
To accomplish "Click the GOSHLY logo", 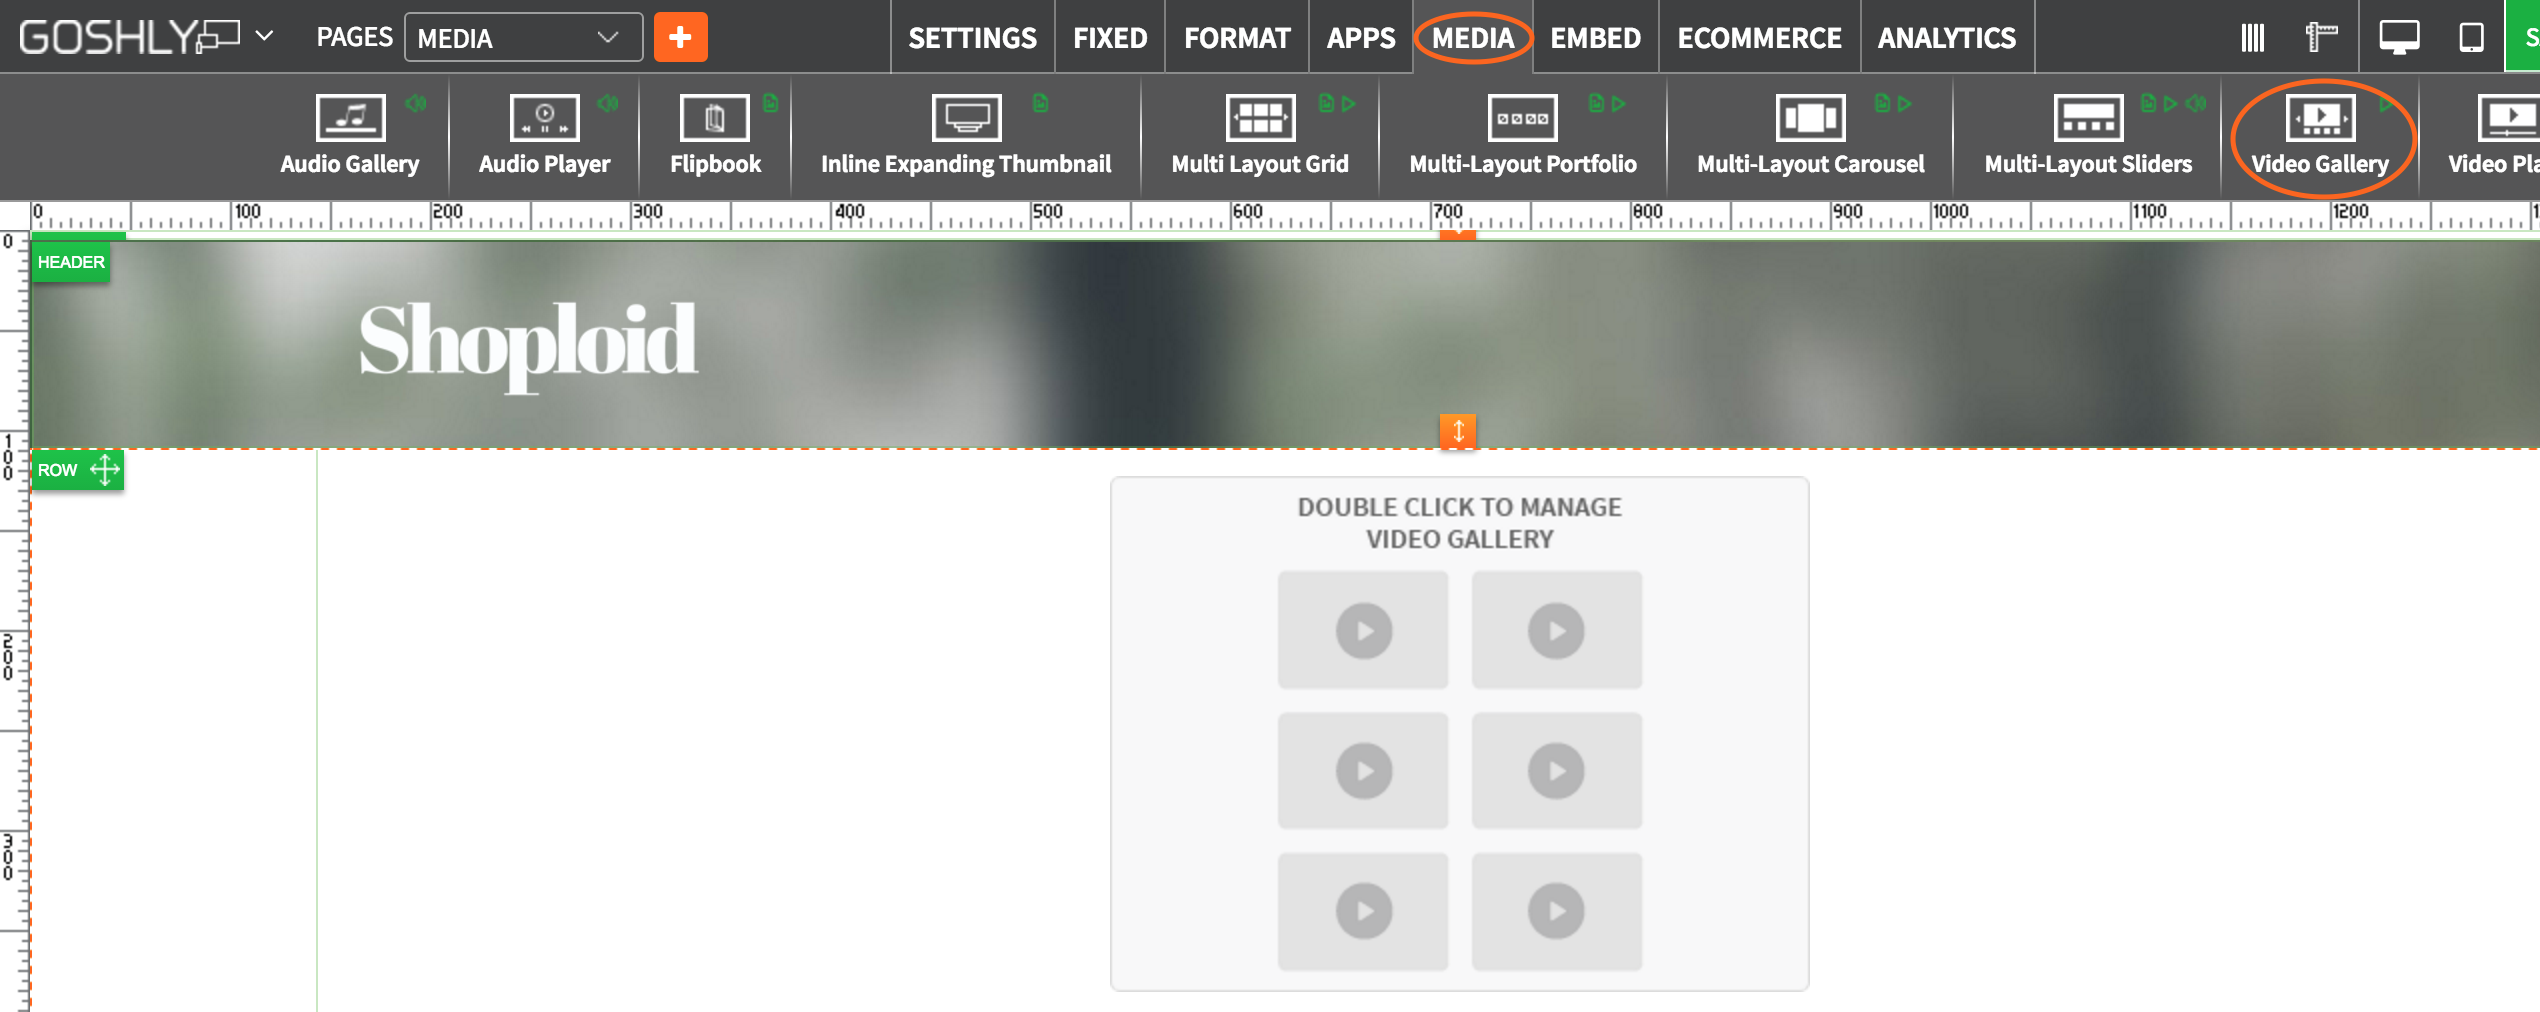I will (x=128, y=37).
